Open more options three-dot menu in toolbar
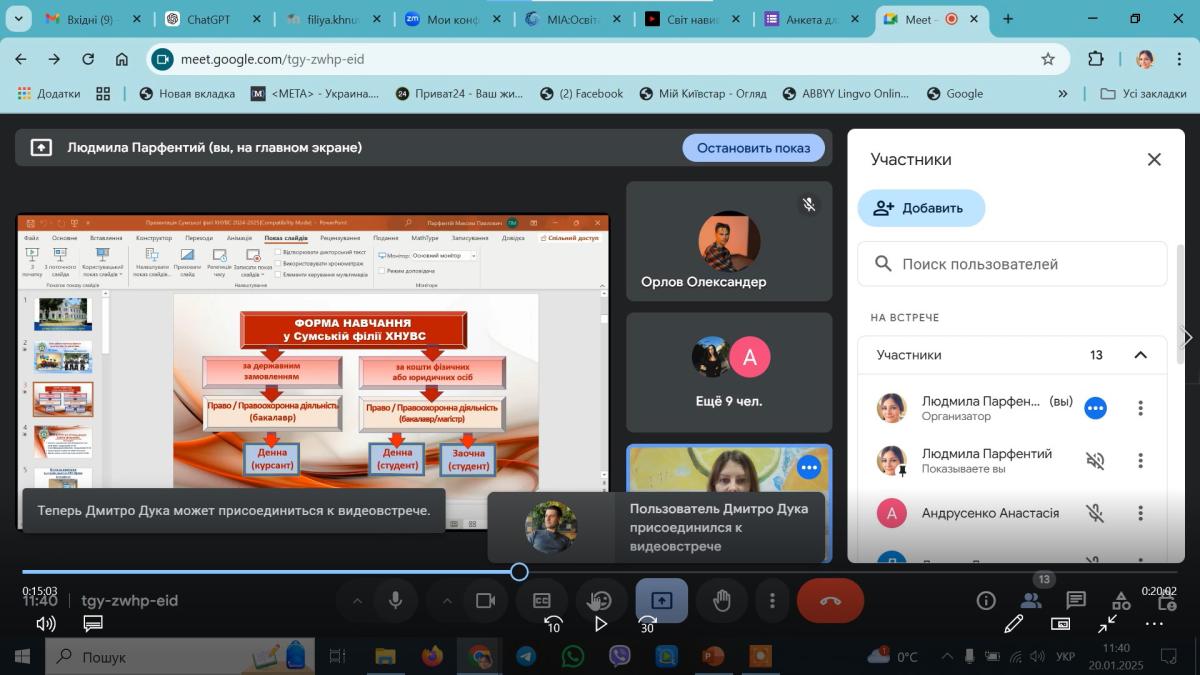The width and height of the screenshot is (1200, 675). click(772, 600)
